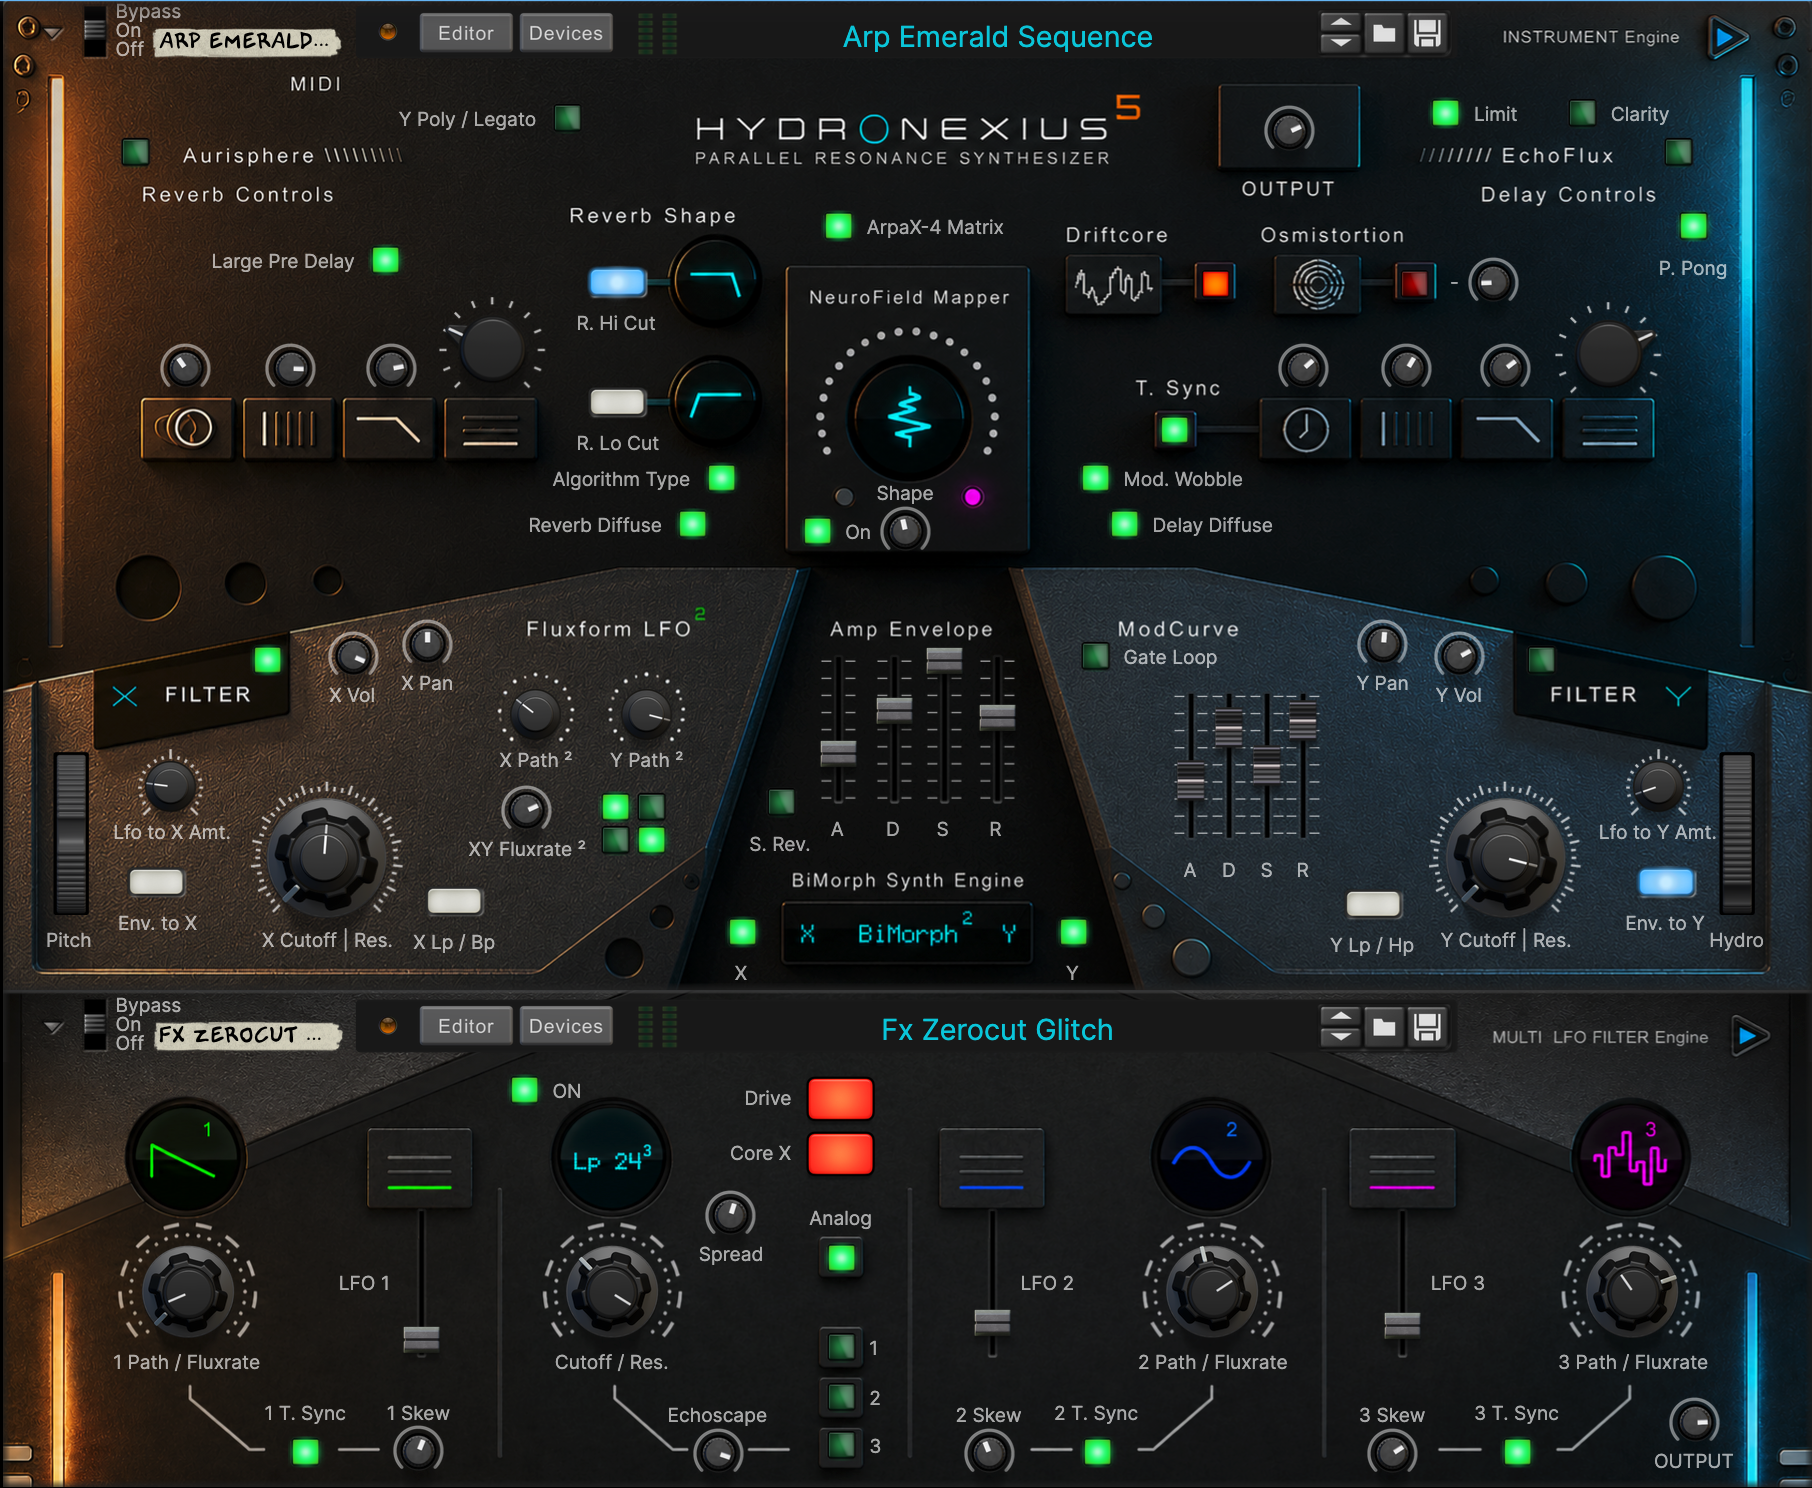This screenshot has width=1812, height=1488.
Task: Click the LFO 2 blue lines display
Action: [991, 1170]
